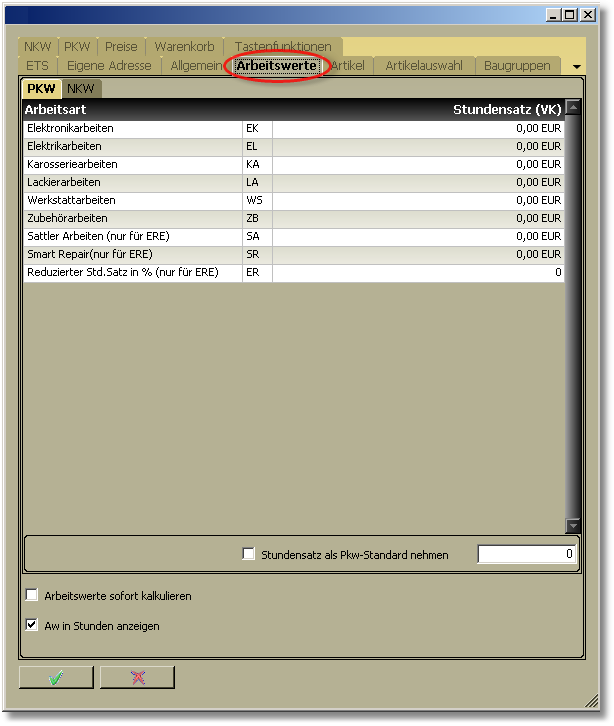614x726 pixels.
Task: Edit the Reduzierter Std.Satz percent value
Action: [419, 273]
